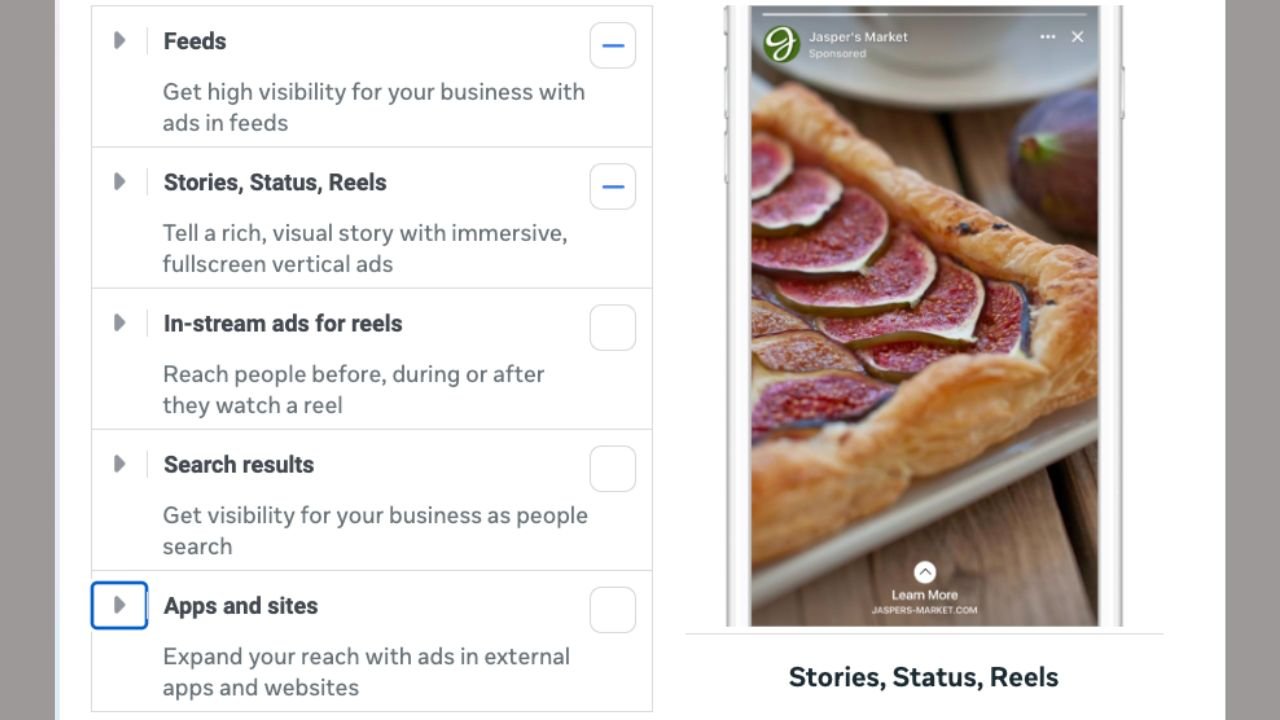1280x720 pixels.
Task: Click Jasper's Market profile logo
Action: click(x=781, y=44)
